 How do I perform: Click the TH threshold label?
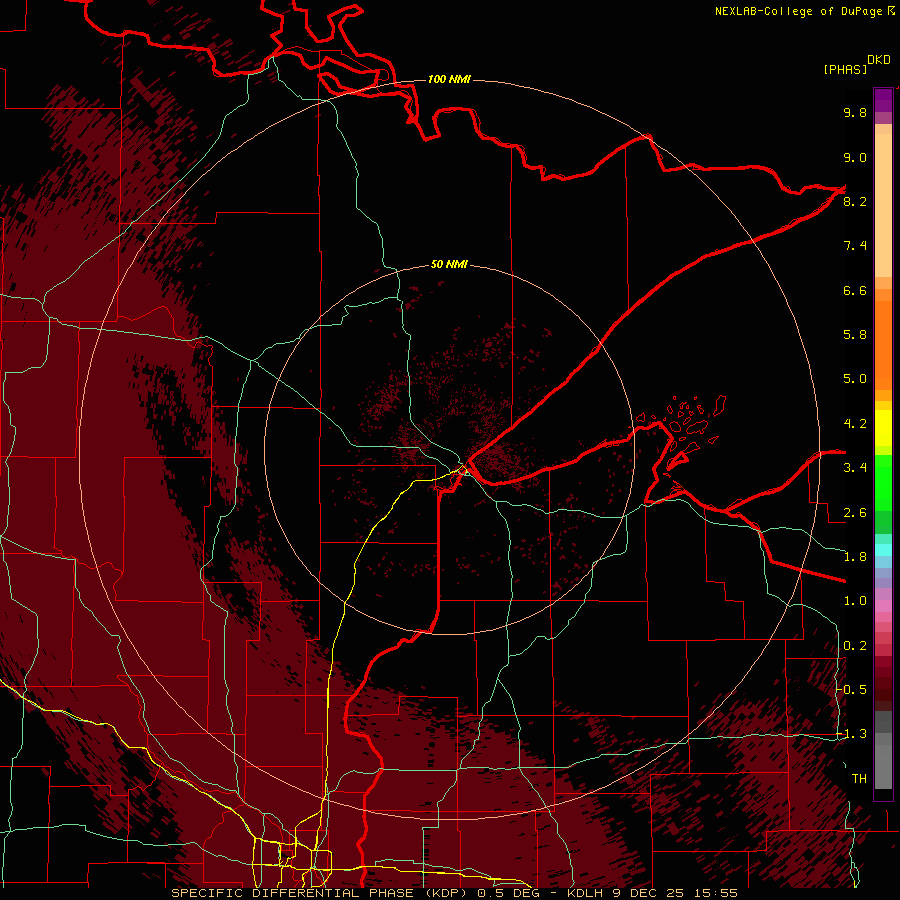(859, 779)
